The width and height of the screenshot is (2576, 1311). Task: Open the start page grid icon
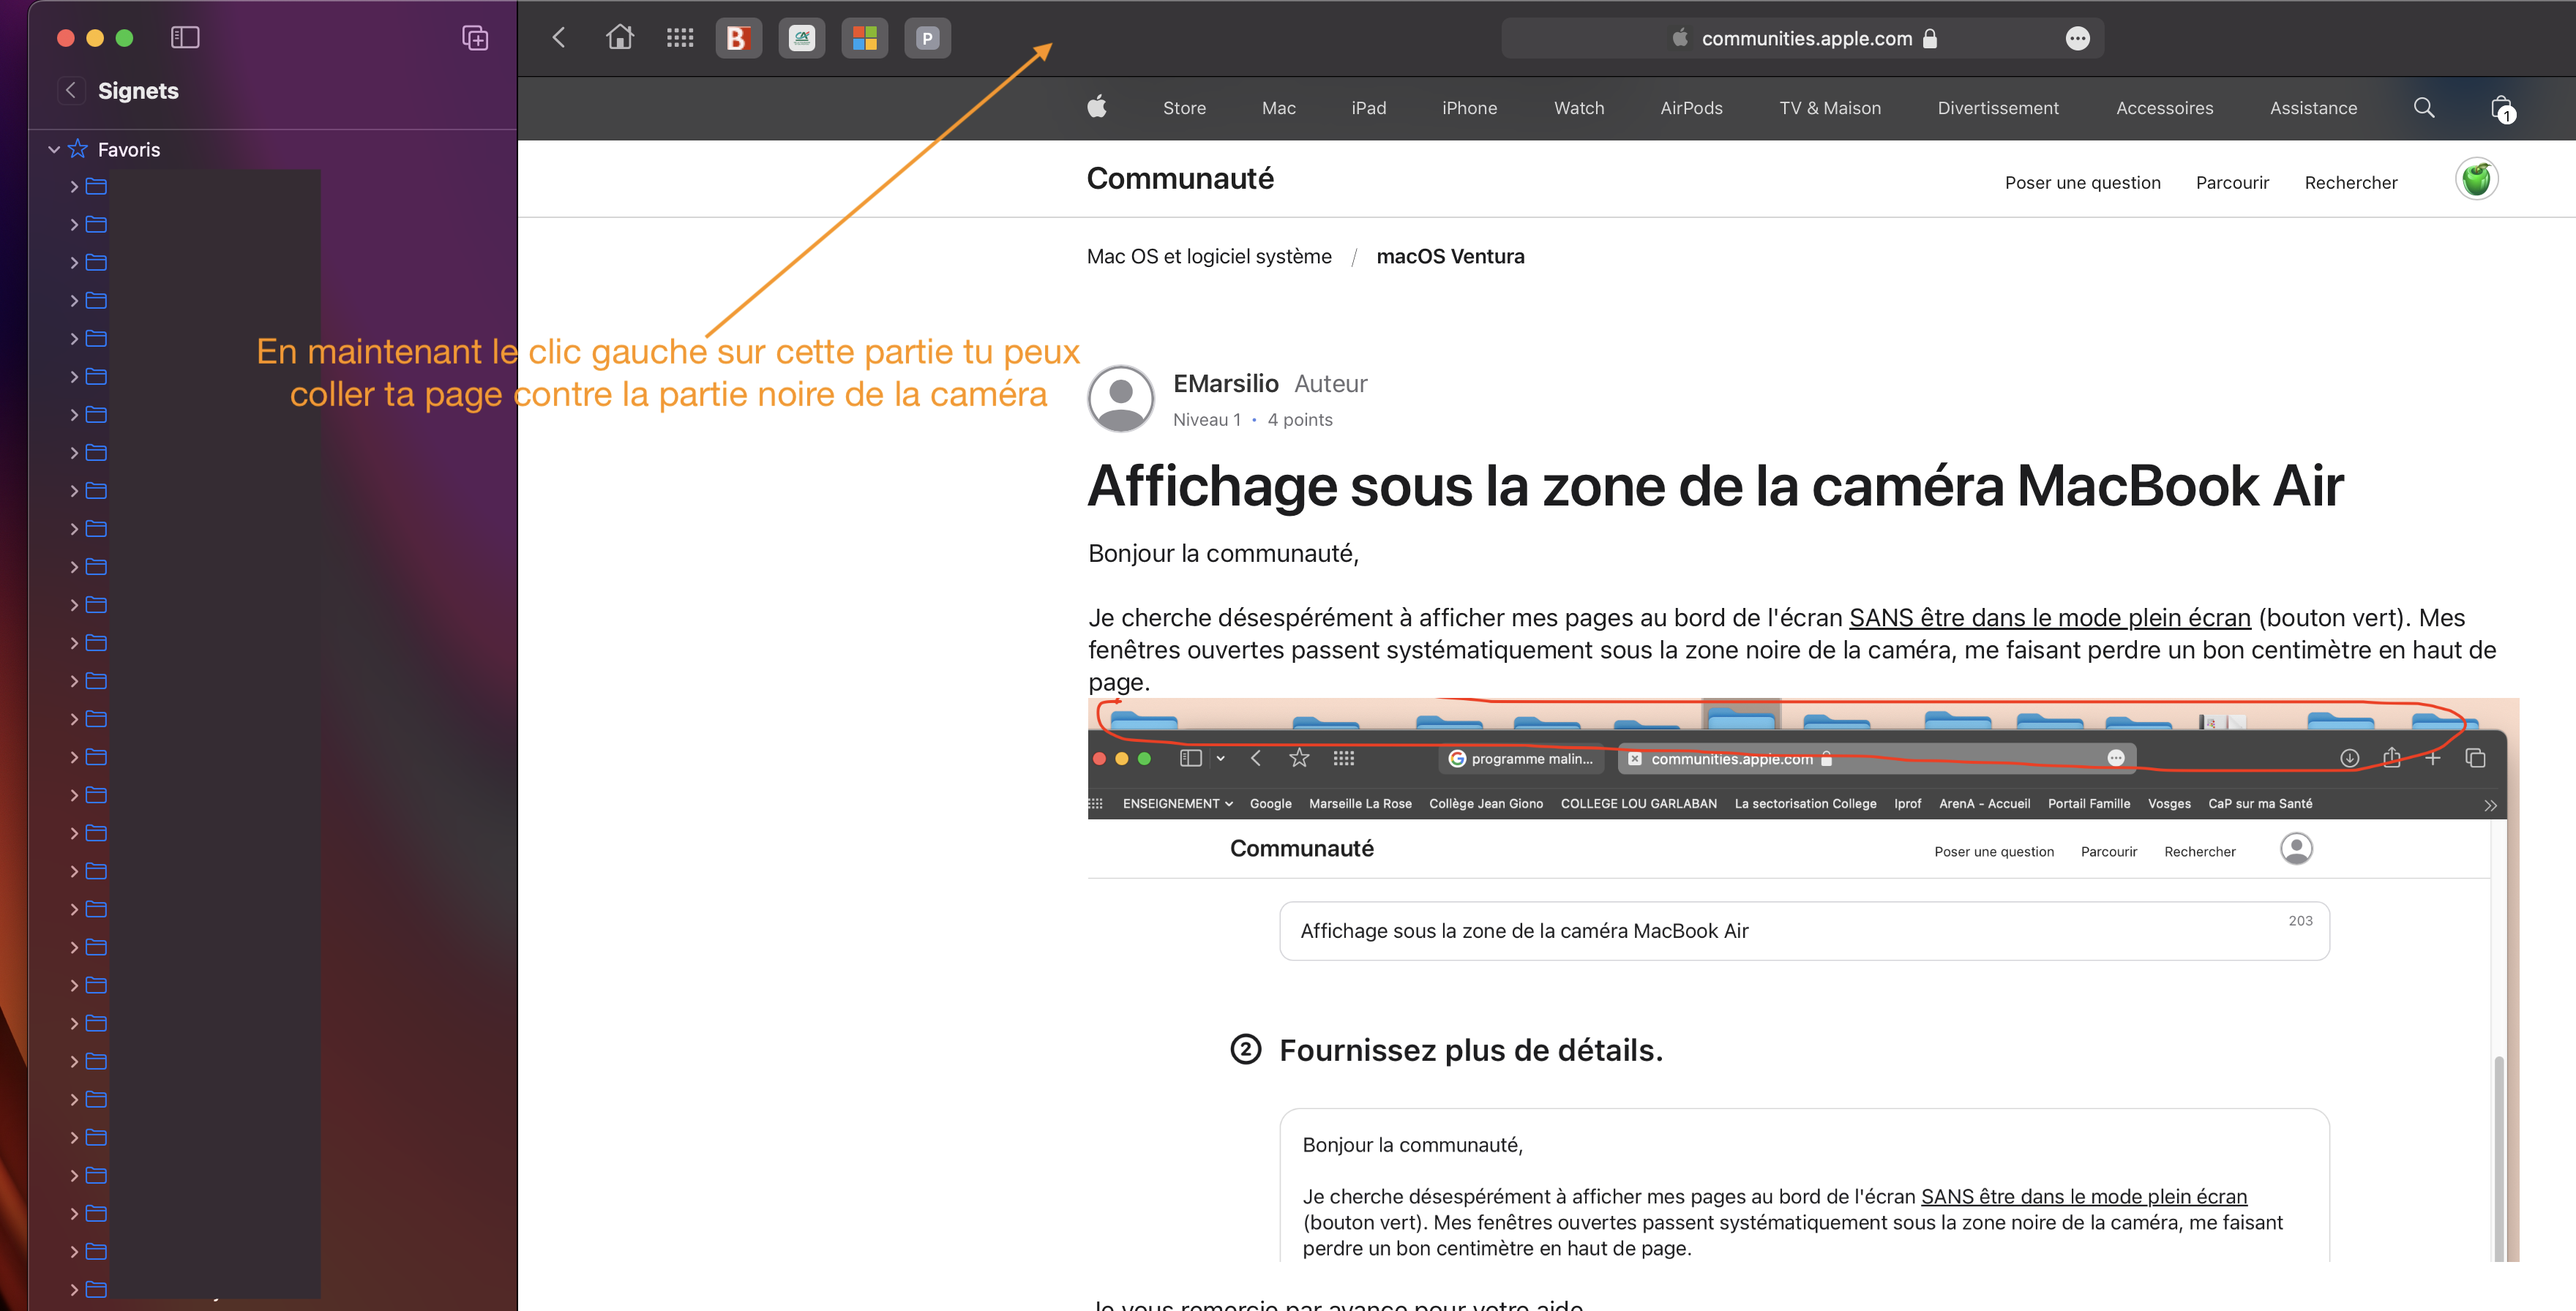coord(680,38)
